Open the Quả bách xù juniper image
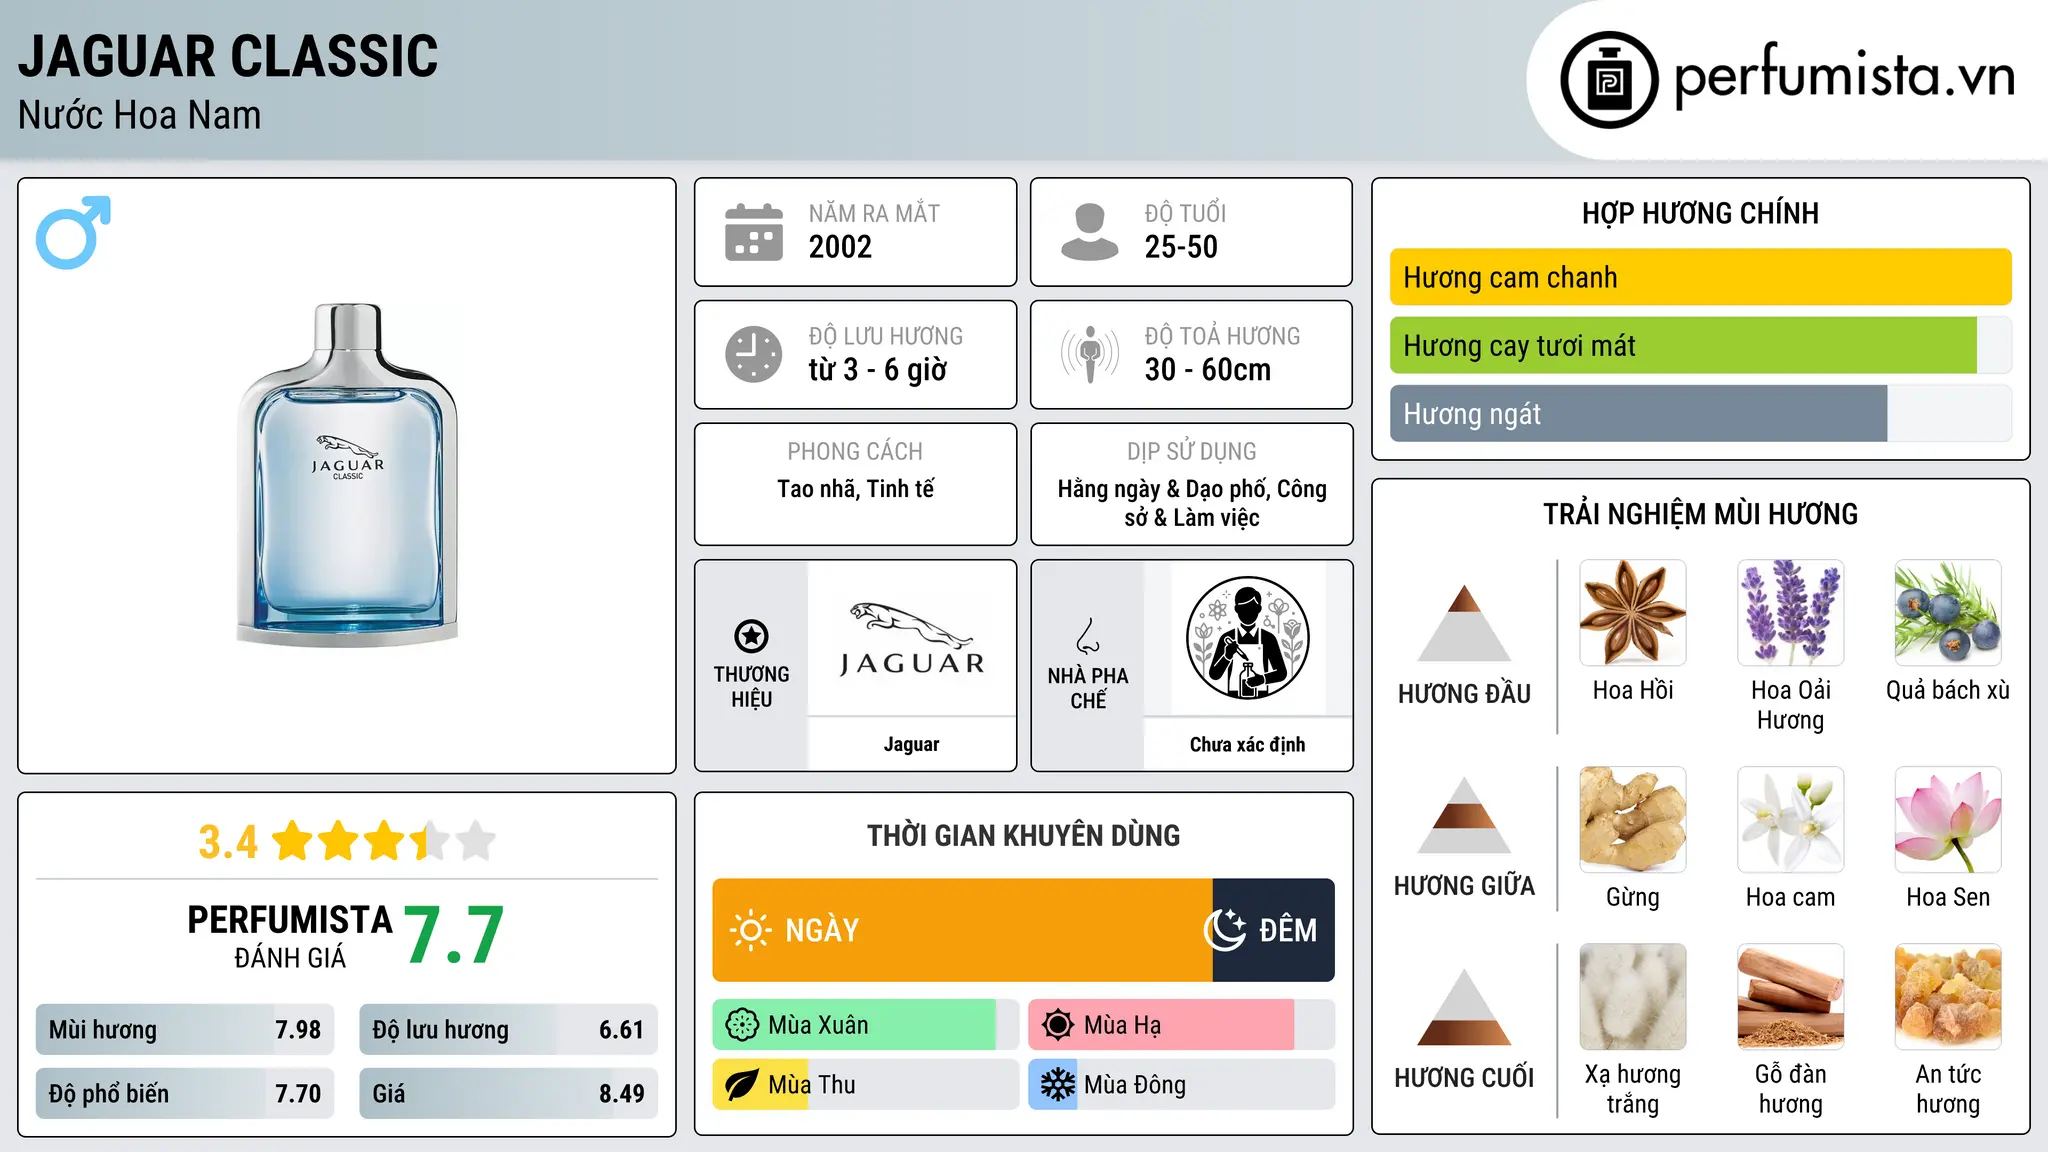The image size is (2048, 1152). pos(1948,613)
